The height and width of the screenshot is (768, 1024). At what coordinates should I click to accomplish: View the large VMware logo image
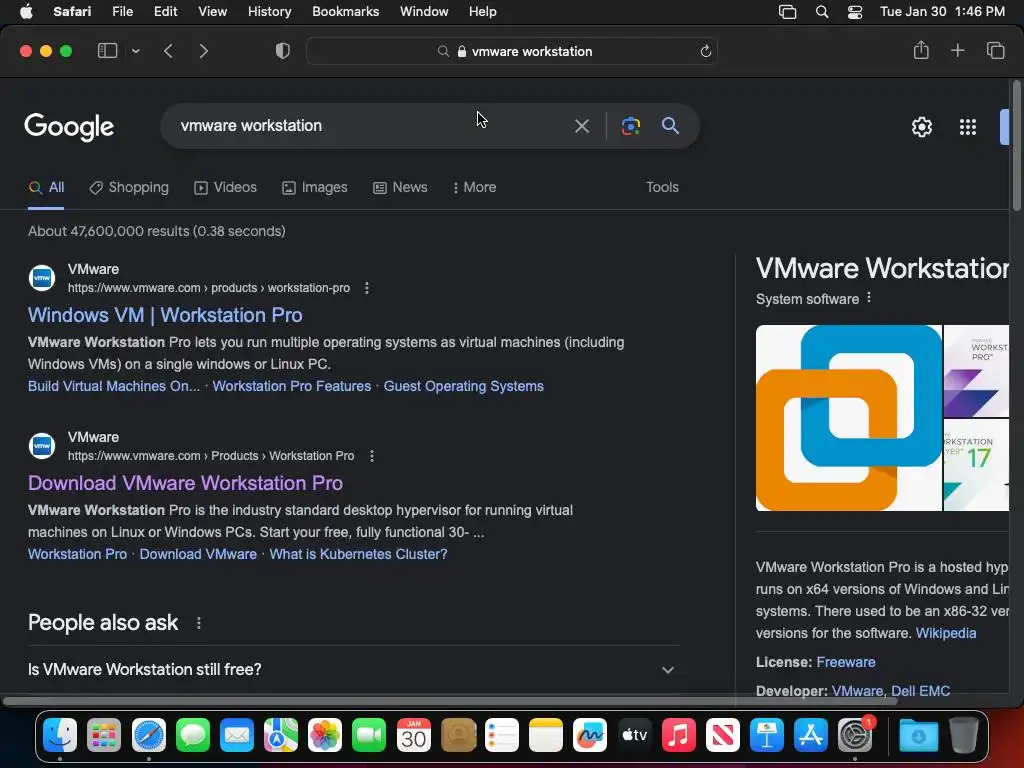(x=848, y=418)
